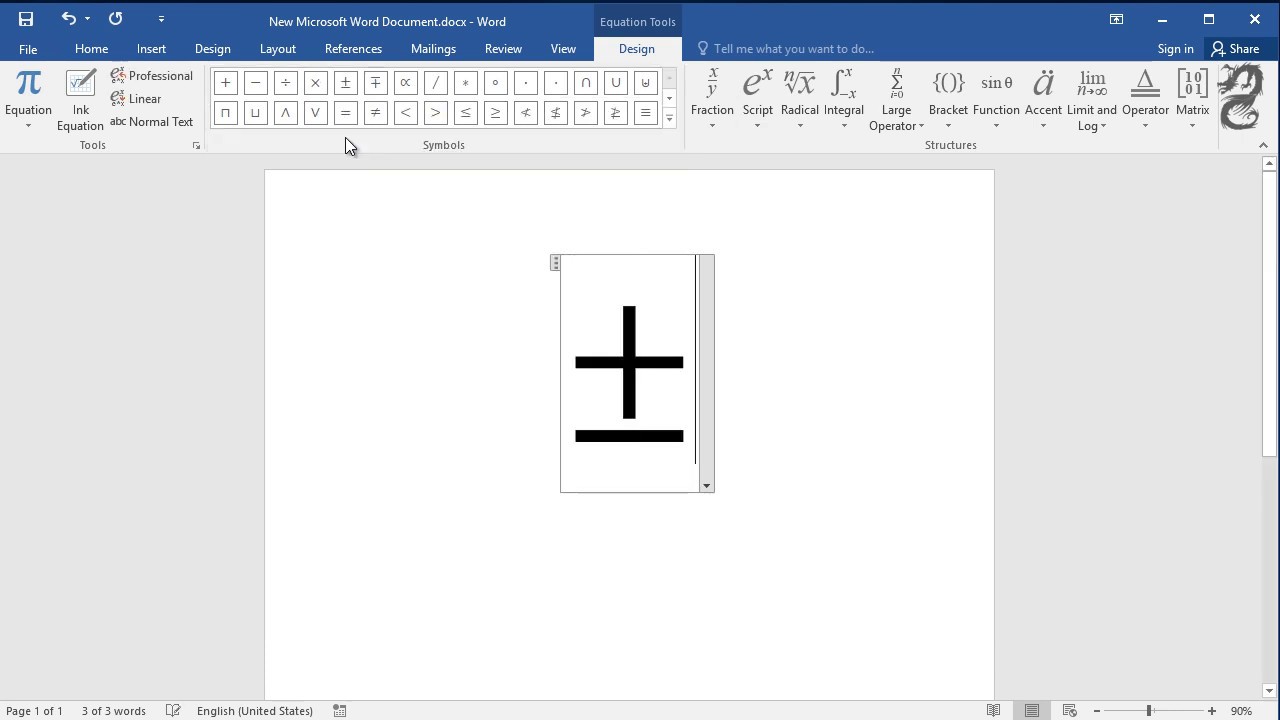This screenshot has width=1280, height=720.
Task: Insert the asterisk operator symbol
Action: point(466,83)
